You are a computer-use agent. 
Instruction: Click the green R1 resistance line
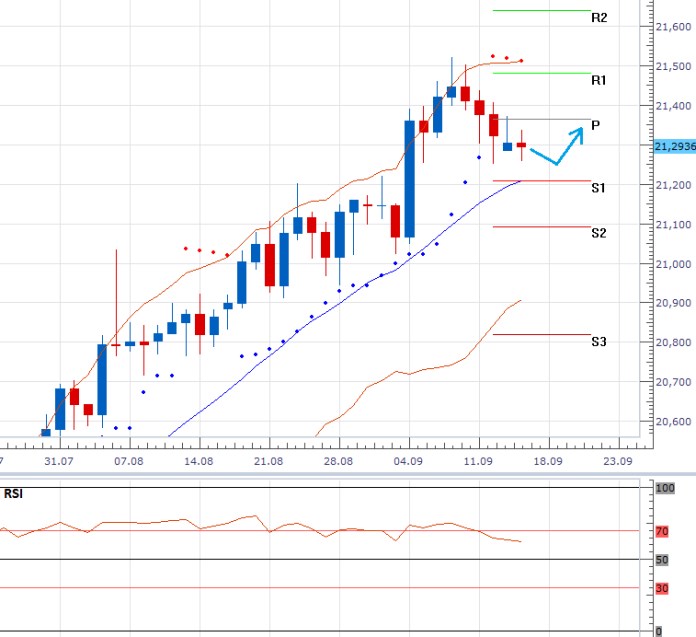[x=542, y=73]
